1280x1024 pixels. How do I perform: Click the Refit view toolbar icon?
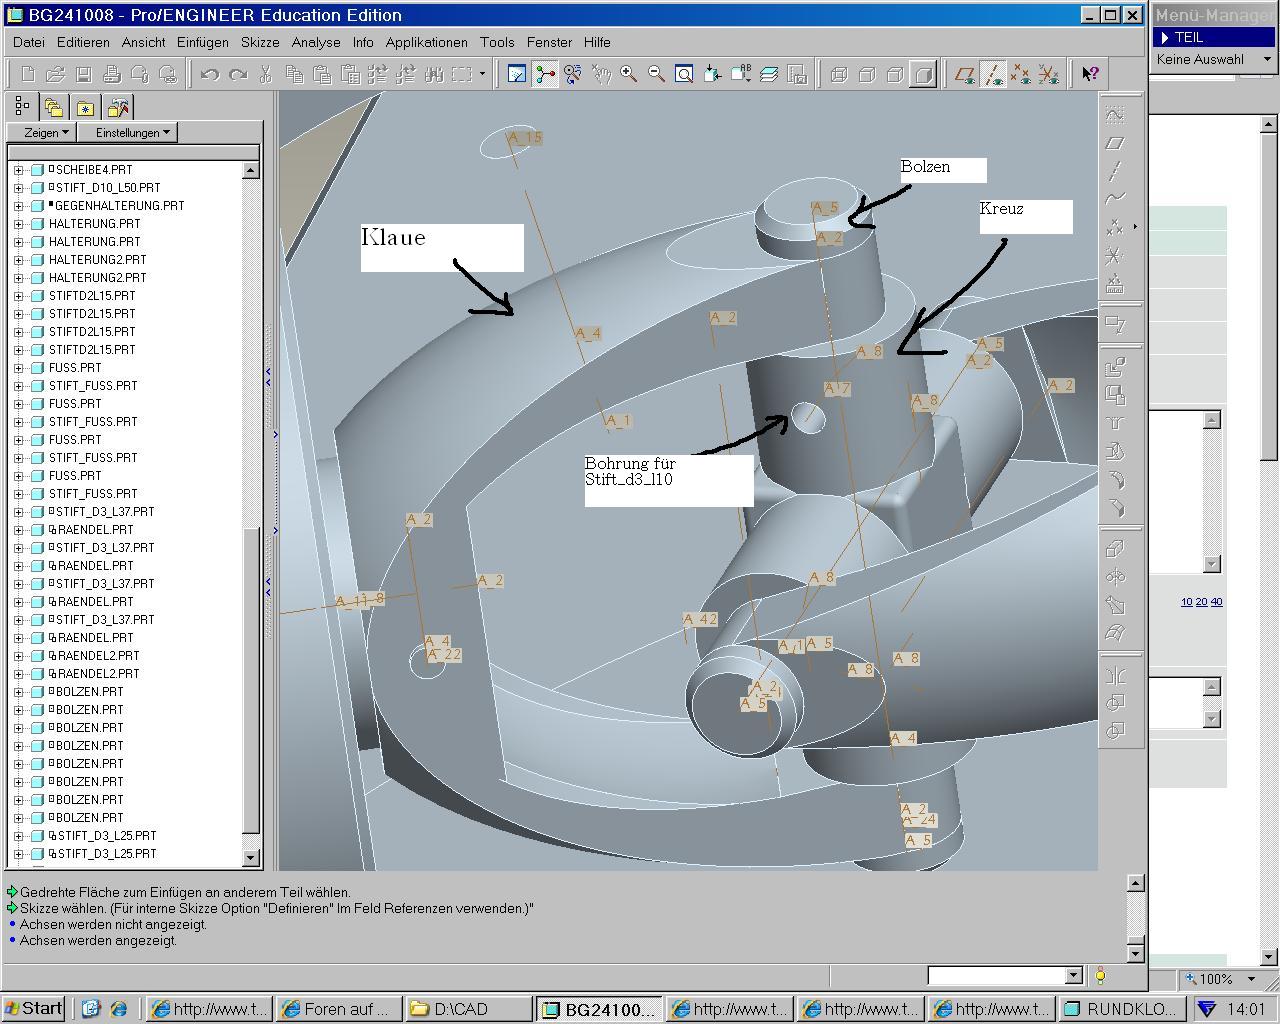tap(684, 74)
